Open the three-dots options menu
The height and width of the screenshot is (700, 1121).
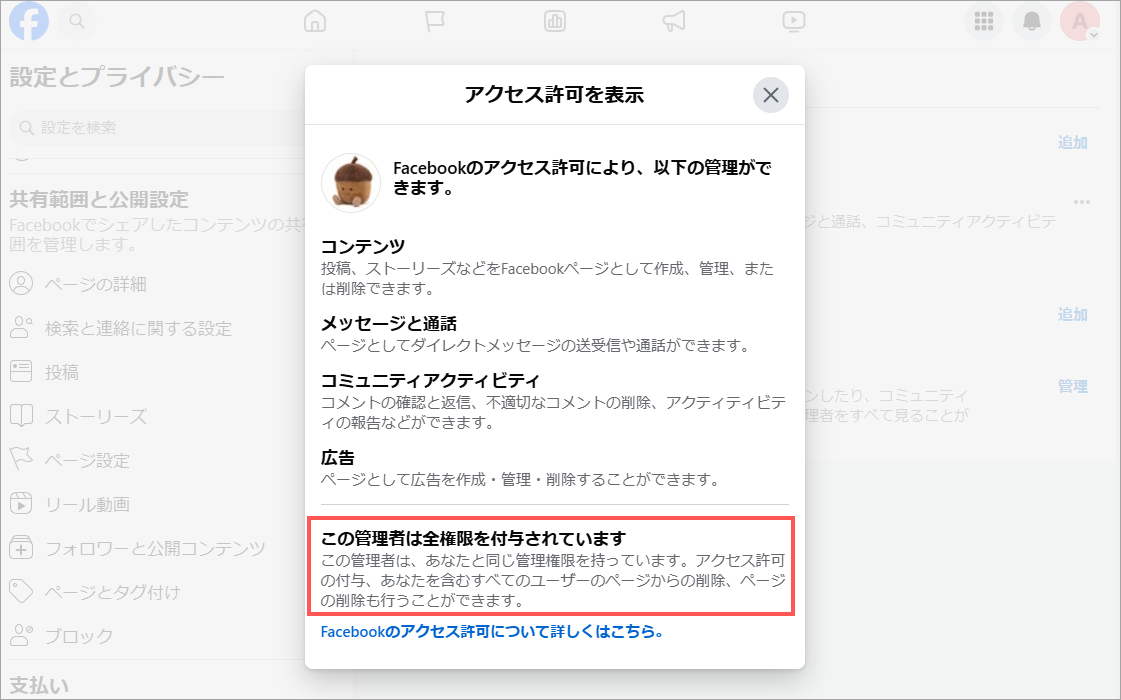[1082, 202]
